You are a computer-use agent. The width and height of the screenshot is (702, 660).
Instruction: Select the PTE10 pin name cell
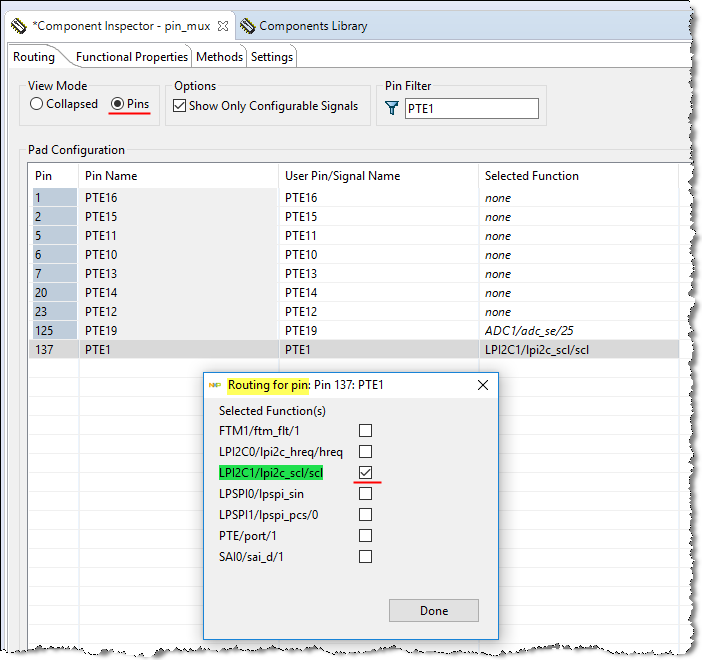[x=179, y=255]
